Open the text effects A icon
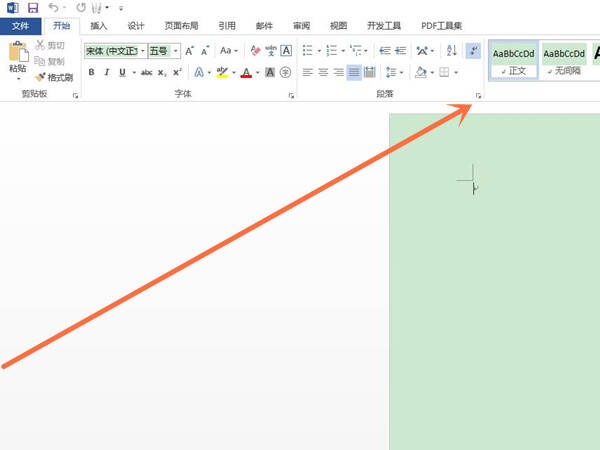Screen dimensions: 600x450 (199, 72)
